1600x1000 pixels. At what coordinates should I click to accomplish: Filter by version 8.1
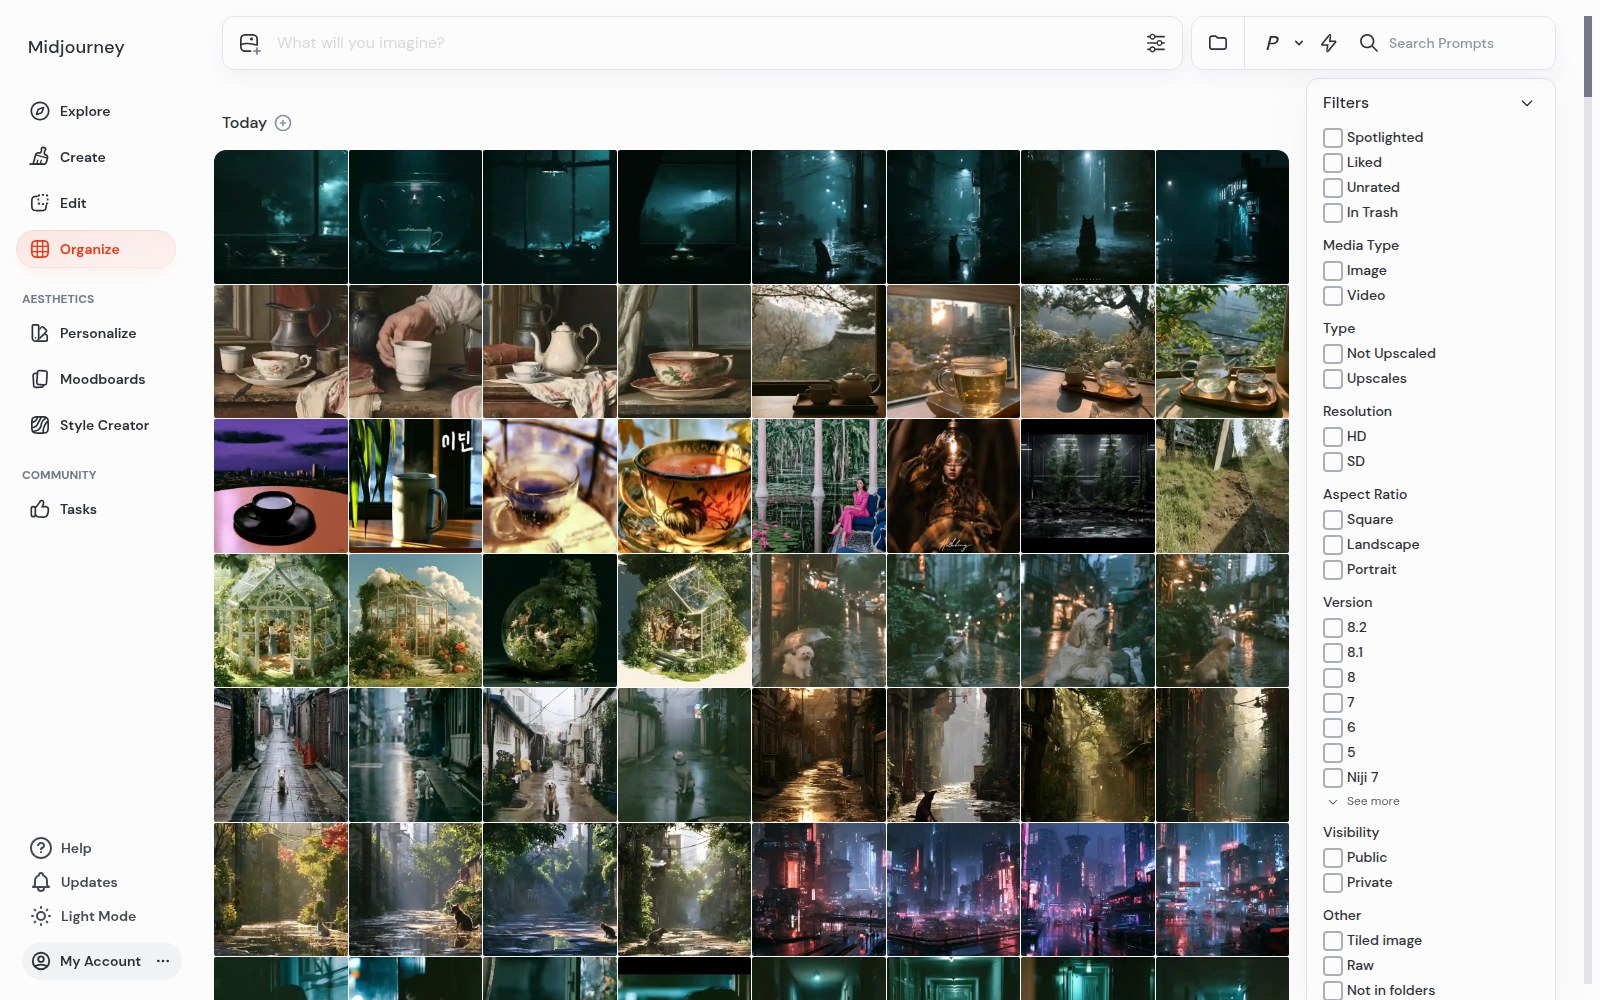click(1333, 652)
